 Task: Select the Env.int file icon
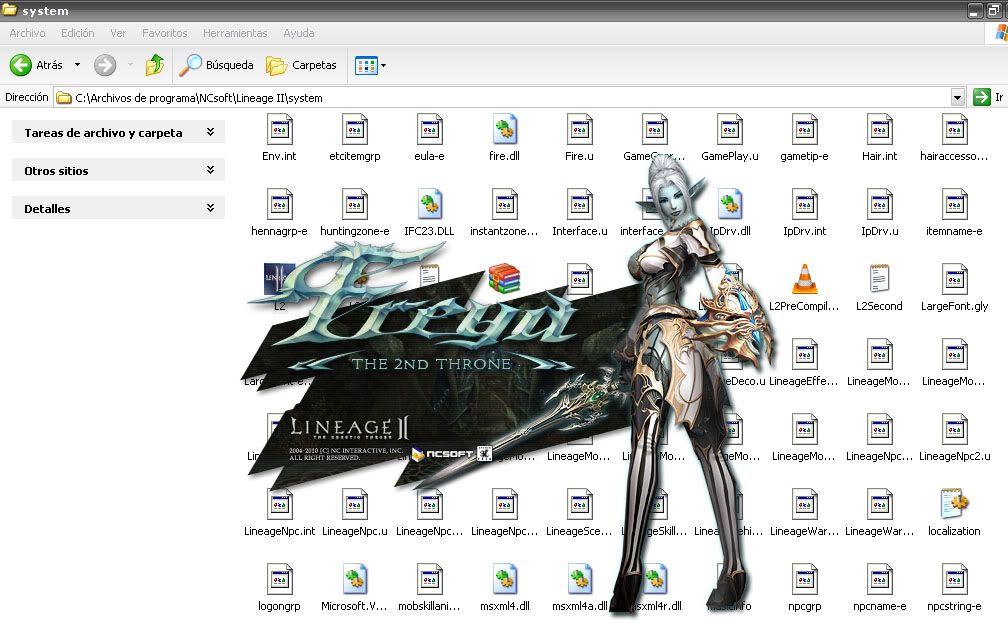(x=280, y=130)
